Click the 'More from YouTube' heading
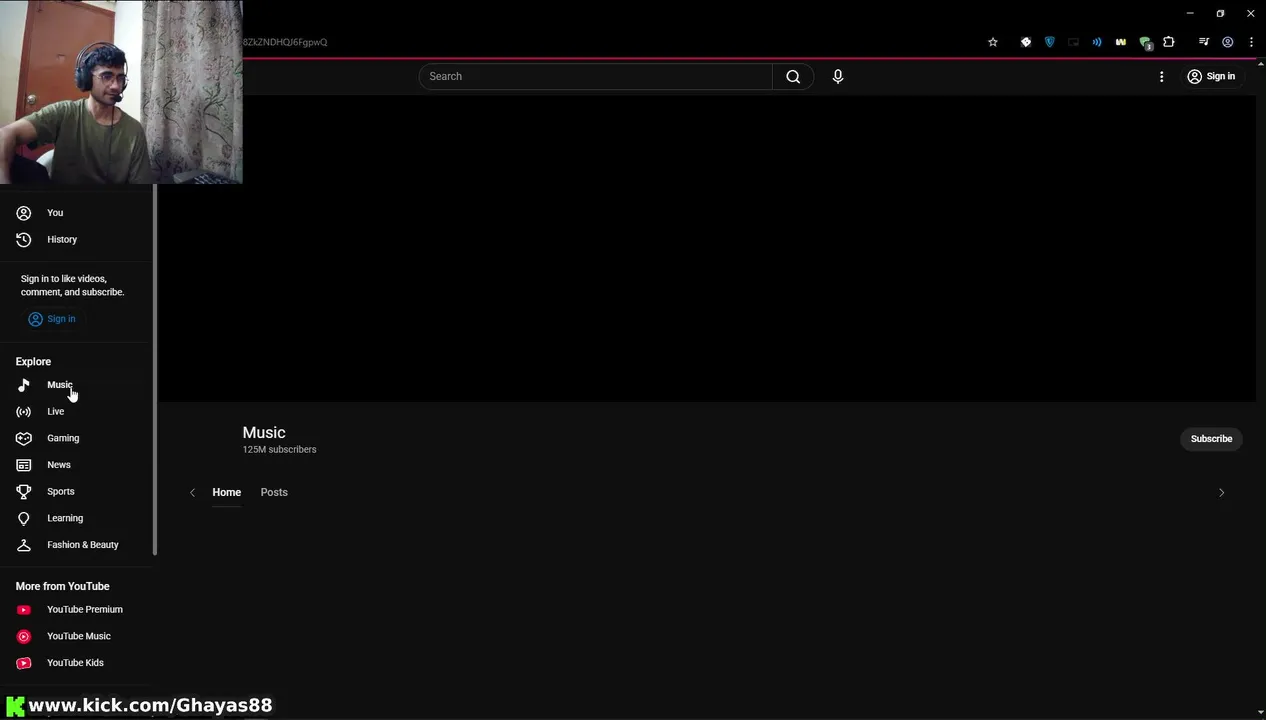1266x720 pixels. [62, 587]
